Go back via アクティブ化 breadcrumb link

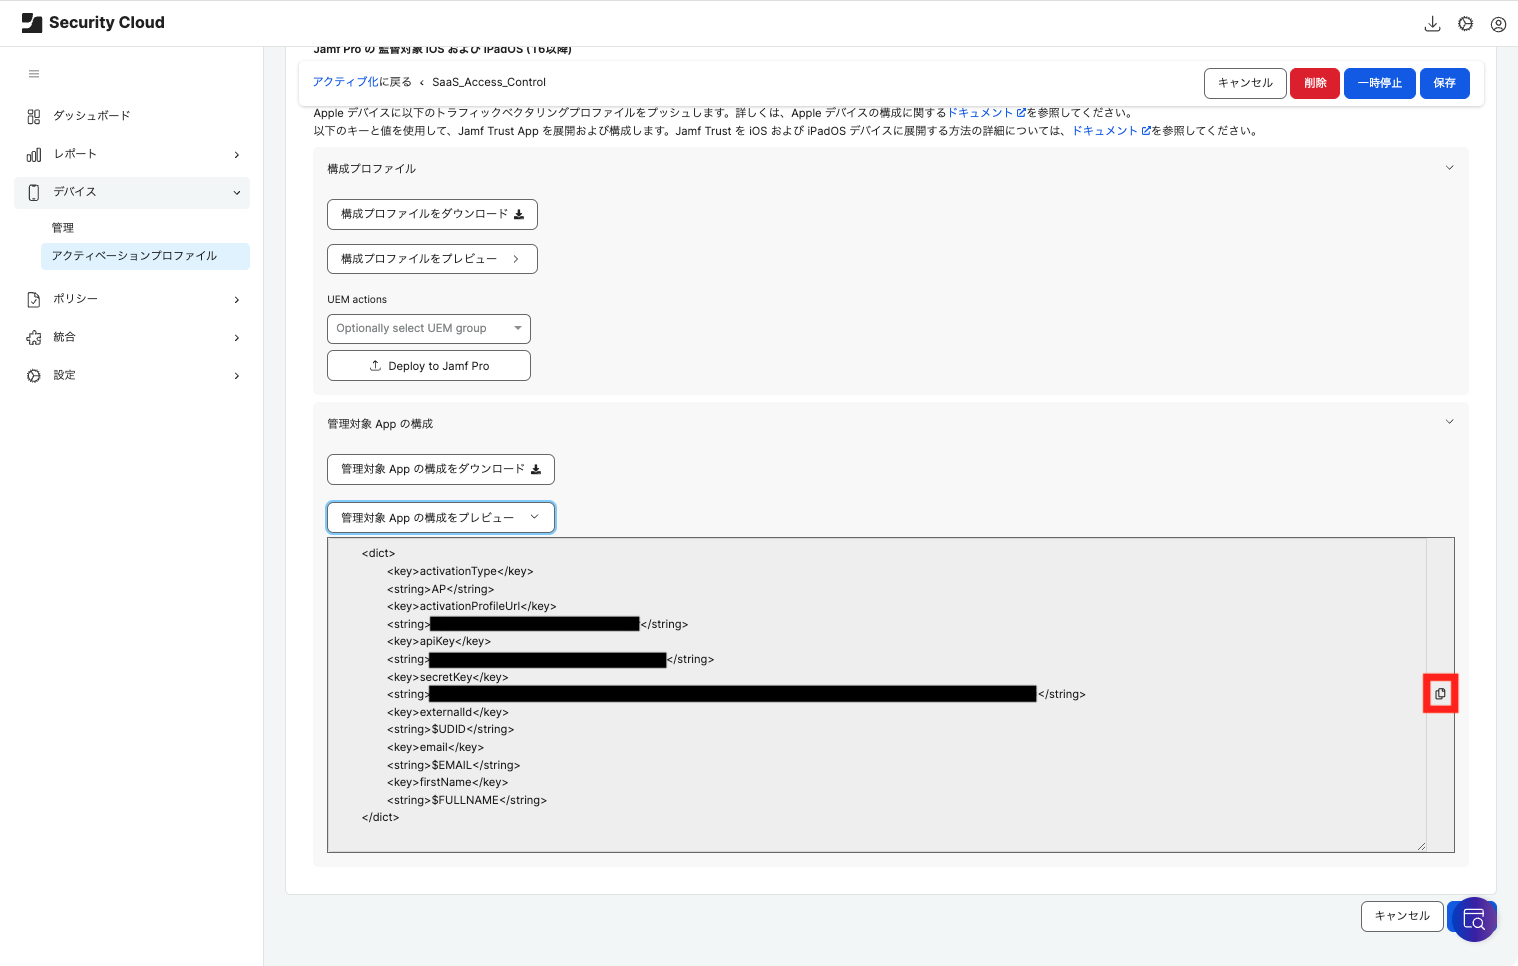346,82
